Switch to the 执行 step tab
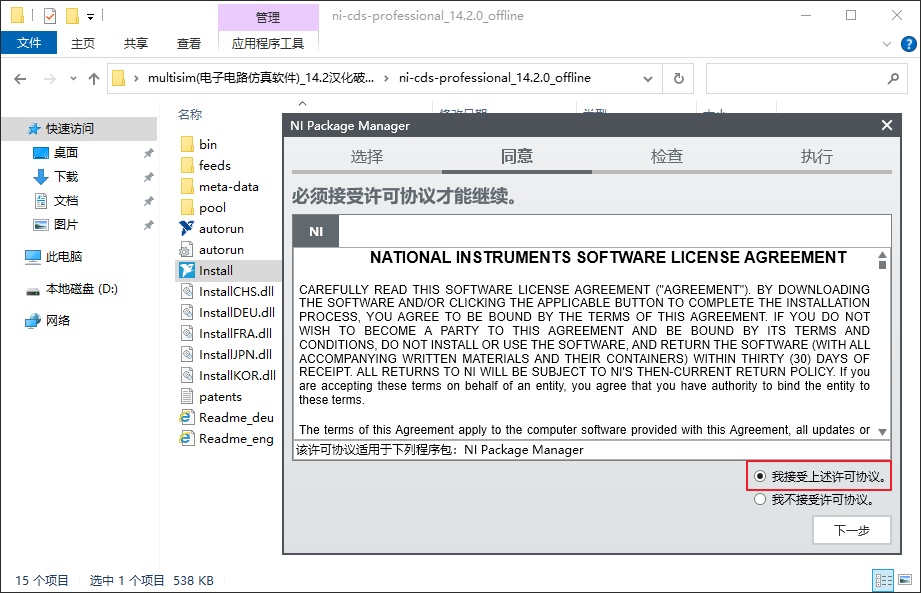The height and width of the screenshot is (593, 921). pyautogui.click(x=816, y=156)
